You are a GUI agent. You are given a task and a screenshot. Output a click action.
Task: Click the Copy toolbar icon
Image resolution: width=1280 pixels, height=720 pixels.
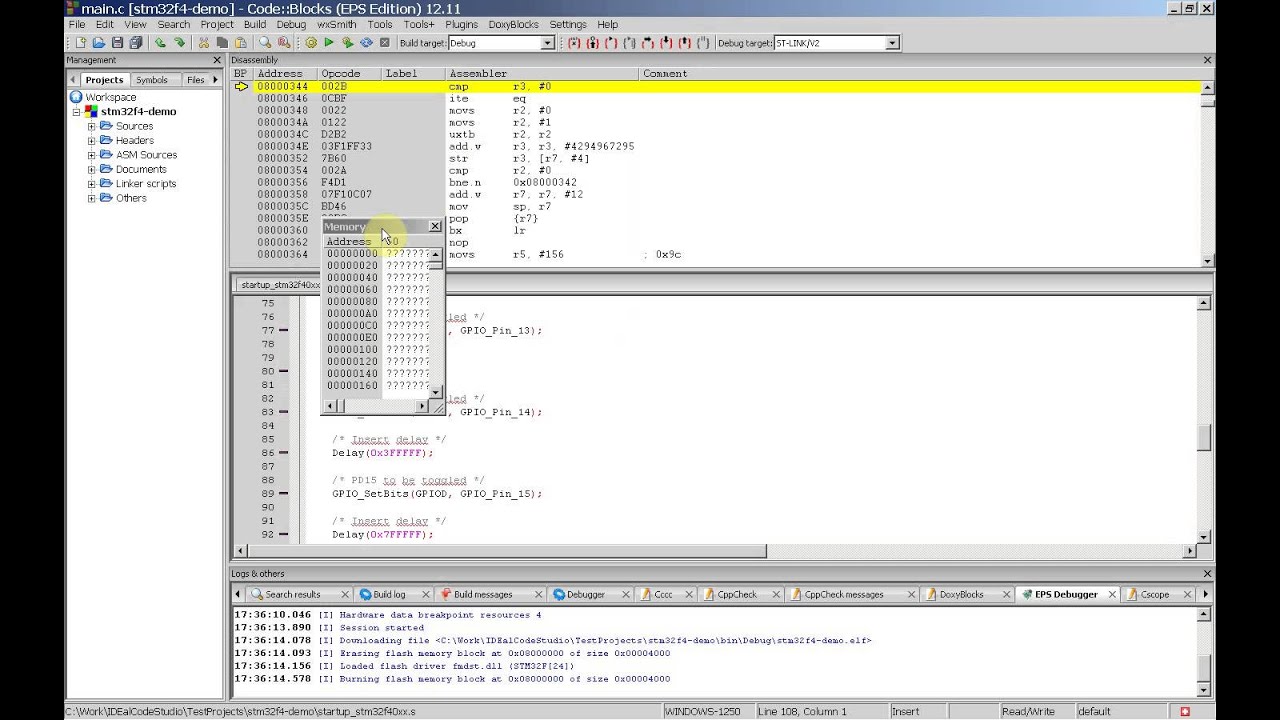222,43
